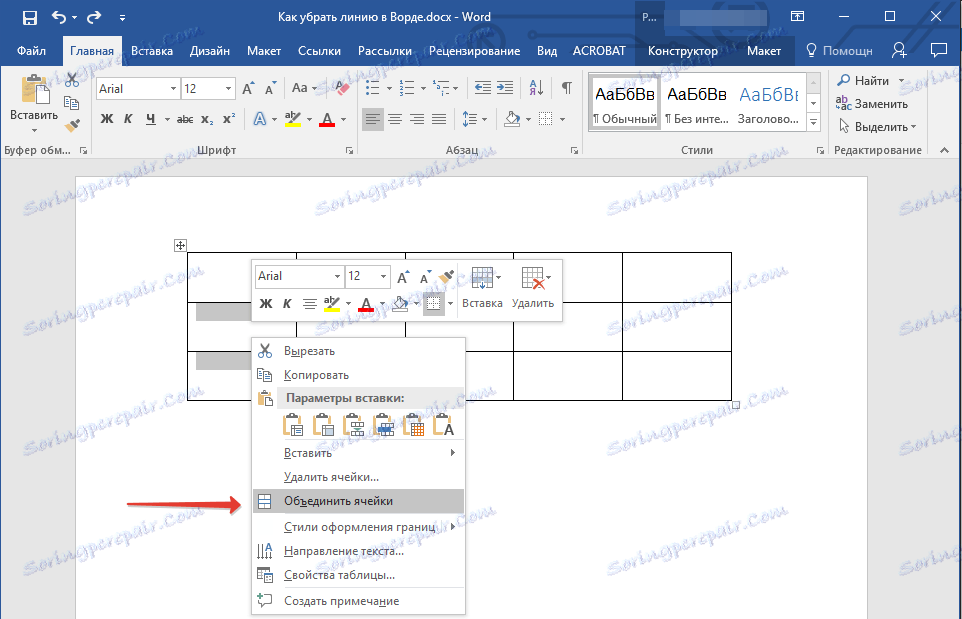
Task: Toggle underline Ч in ribbon
Action: click(x=150, y=119)
